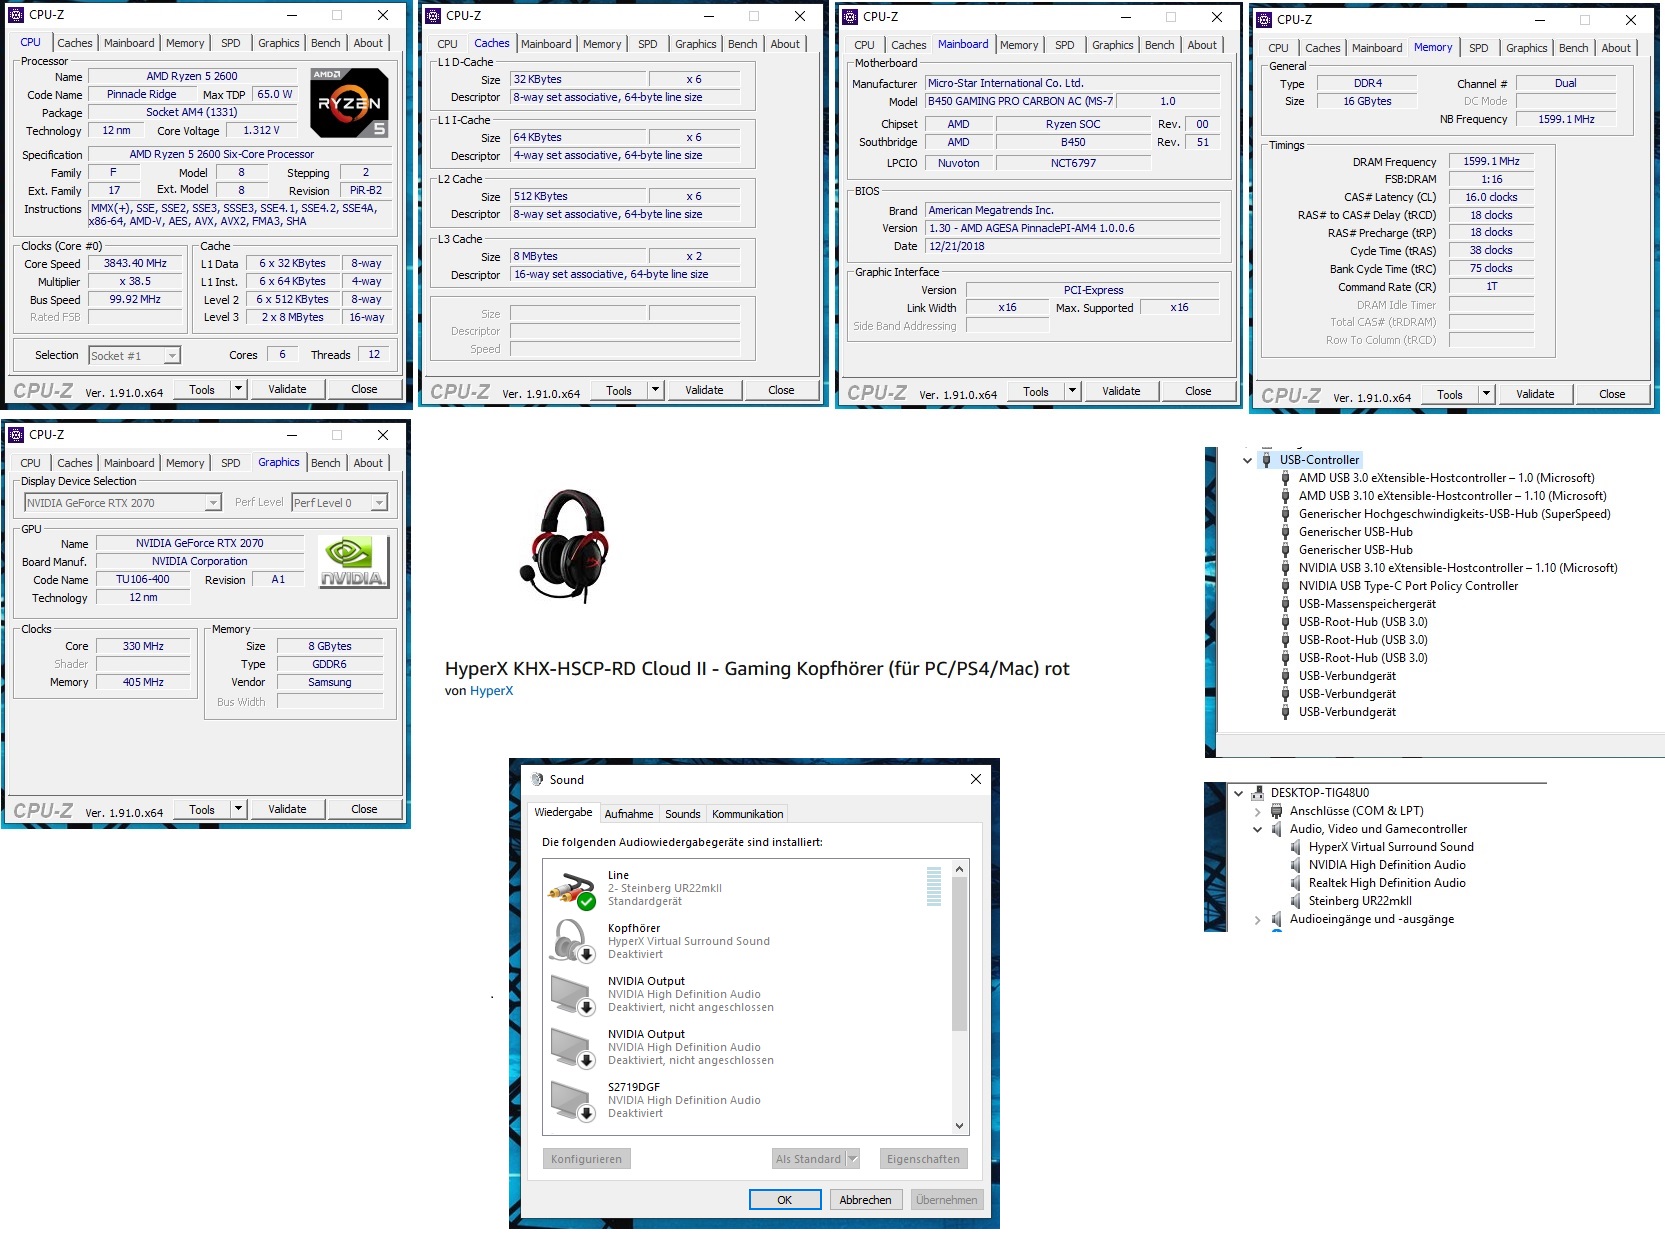Screen dimensions: 1665x1243
Task: Click the Anschlüsse (COM & LPT) port icon
Action: coord(1276,811)
